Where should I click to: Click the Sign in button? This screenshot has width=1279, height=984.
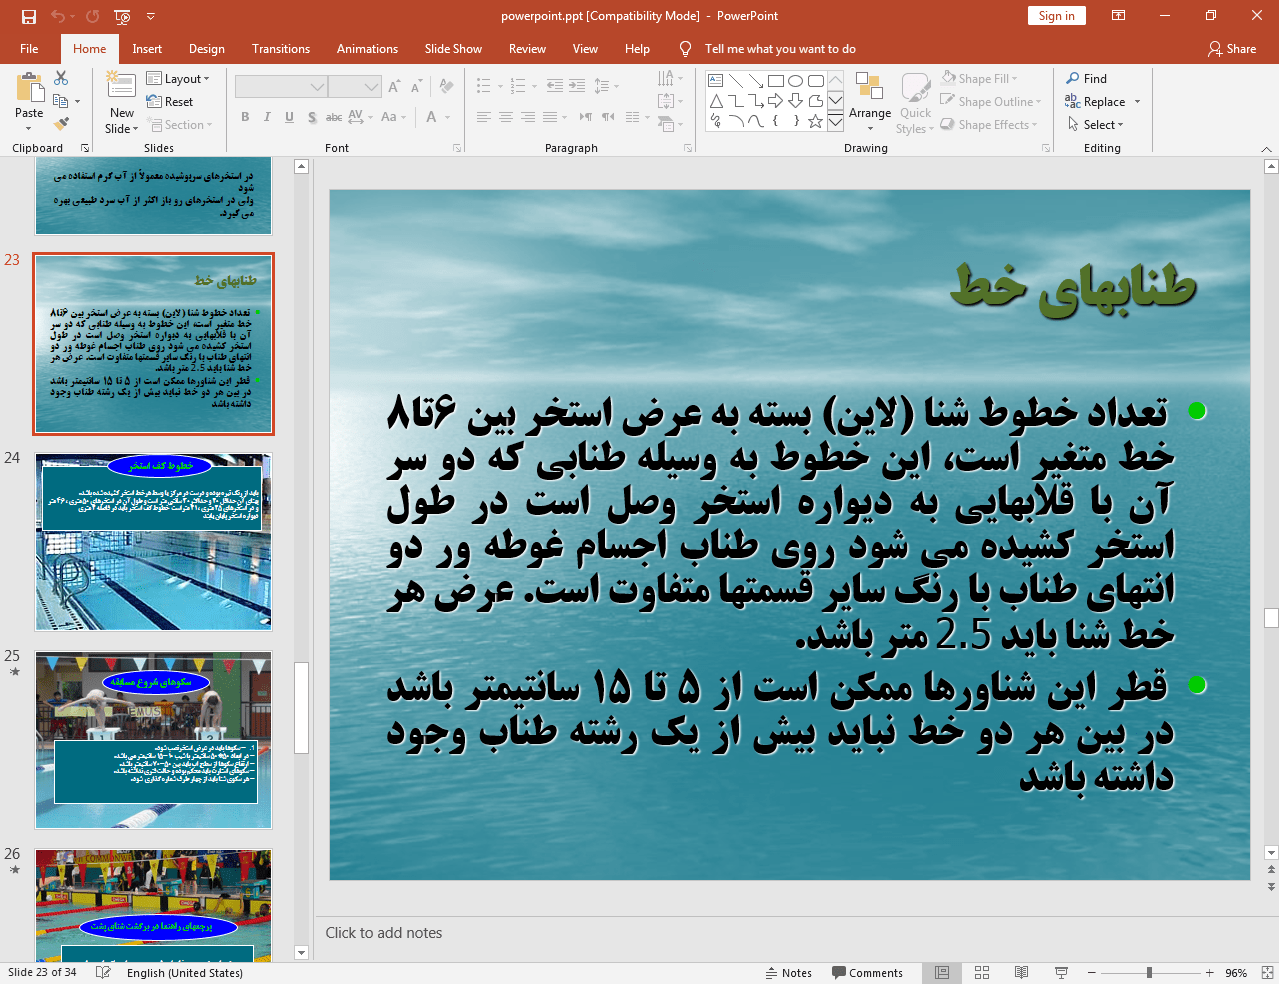tap(1056, 16)
